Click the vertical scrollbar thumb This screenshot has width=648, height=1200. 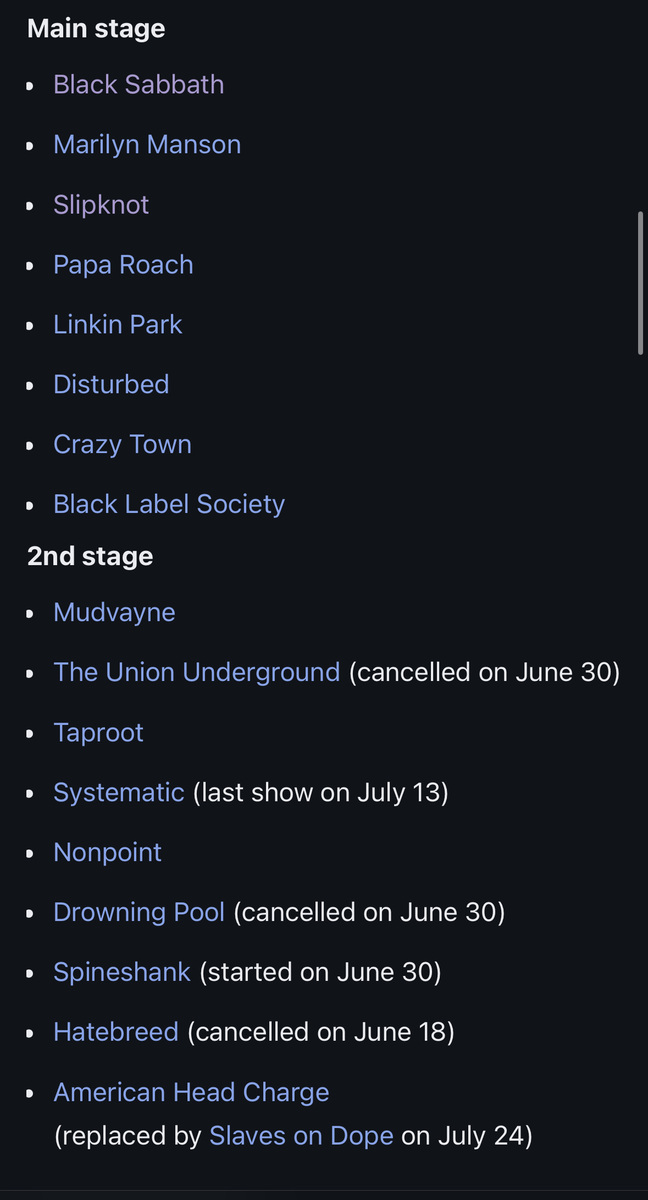640,282
